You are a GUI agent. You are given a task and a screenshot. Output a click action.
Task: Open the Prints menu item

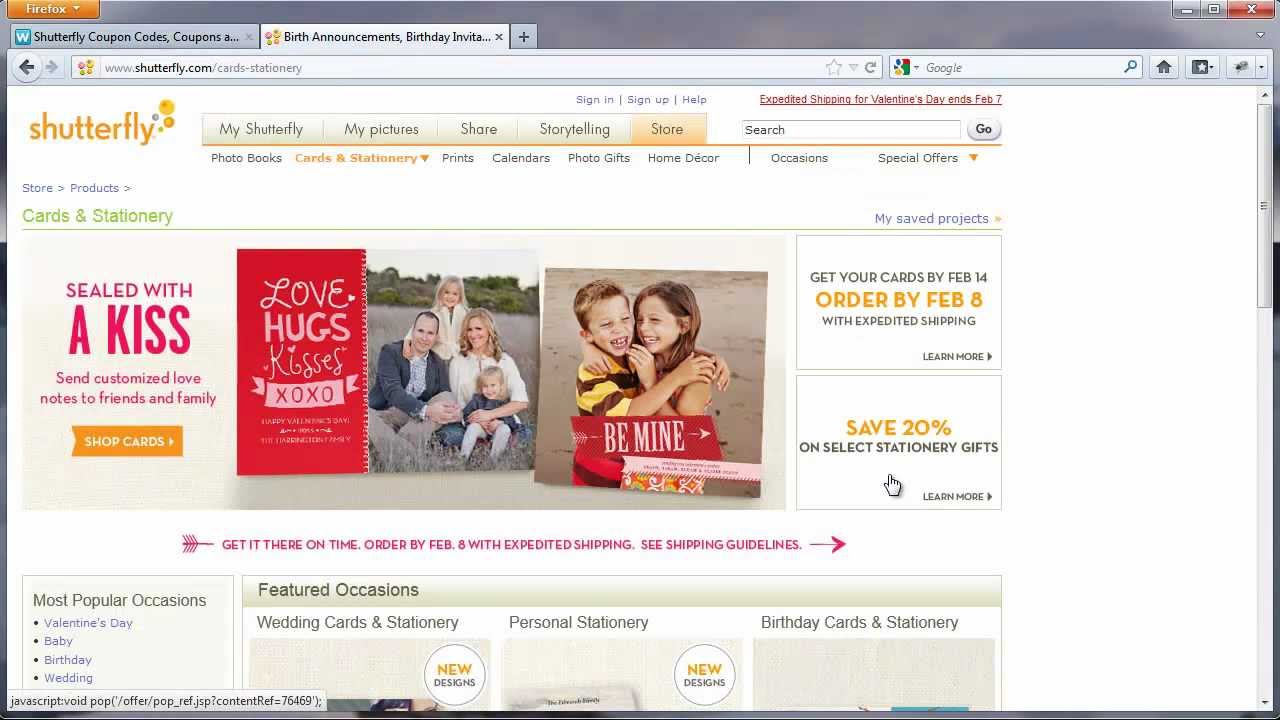[458, 158]
